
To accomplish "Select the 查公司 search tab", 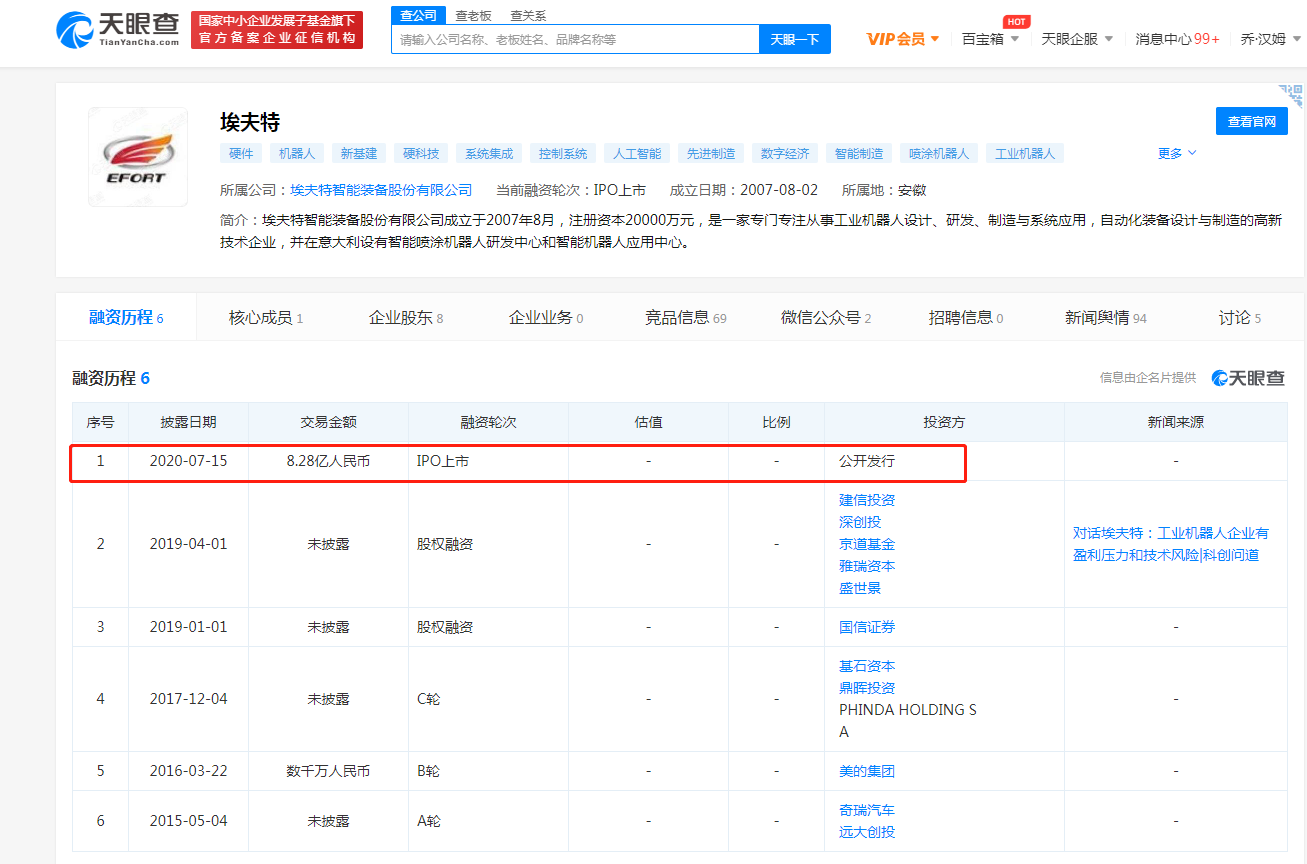I will [418, 15].
